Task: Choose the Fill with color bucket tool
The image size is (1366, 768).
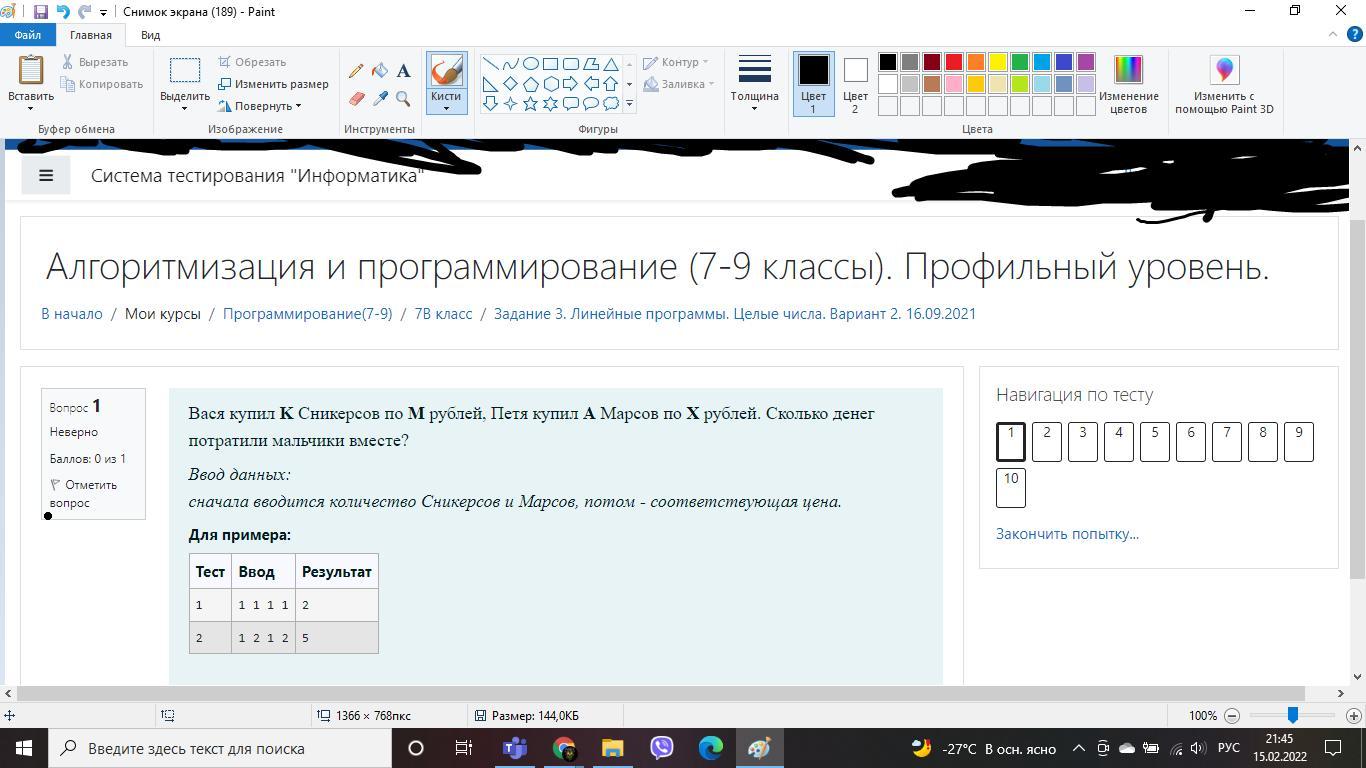Action: 380,71
